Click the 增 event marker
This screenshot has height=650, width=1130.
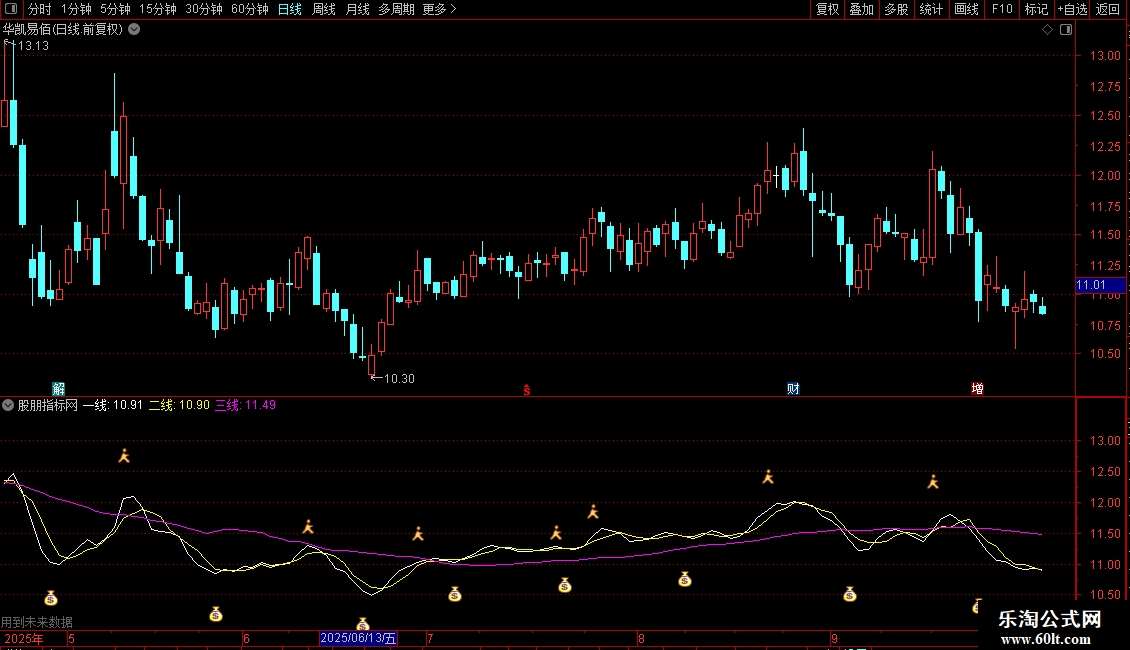[x=977, y=388]
